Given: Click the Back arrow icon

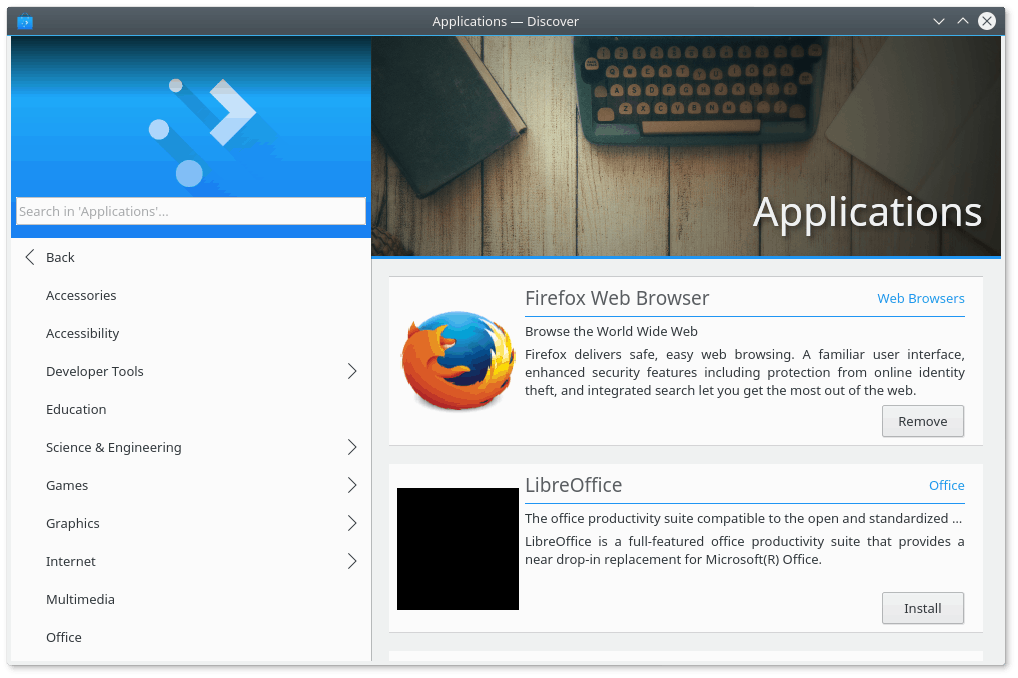Looking at the screenshot, I should point(30,257).
